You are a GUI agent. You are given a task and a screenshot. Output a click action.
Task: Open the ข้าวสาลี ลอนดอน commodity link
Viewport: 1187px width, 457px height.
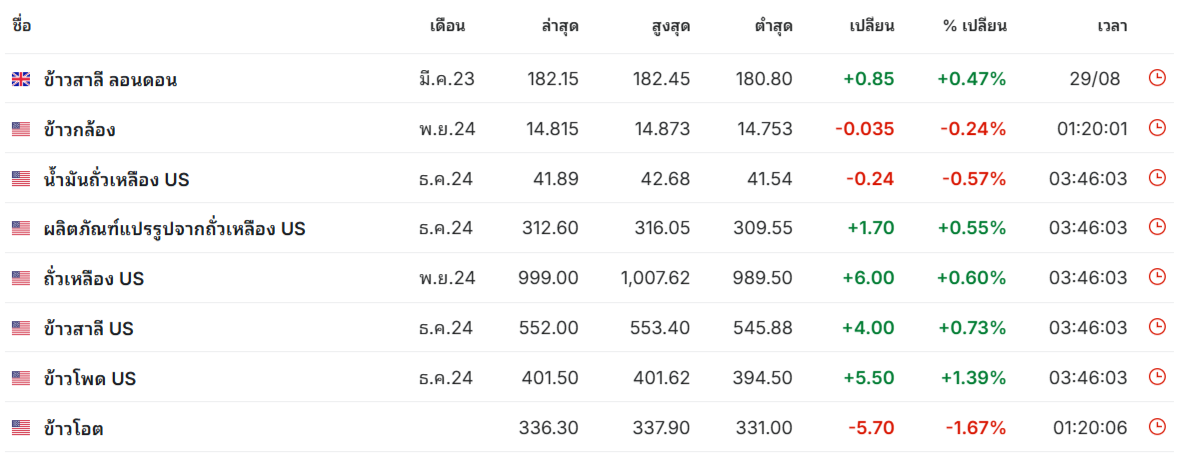(x=110, y=79)
